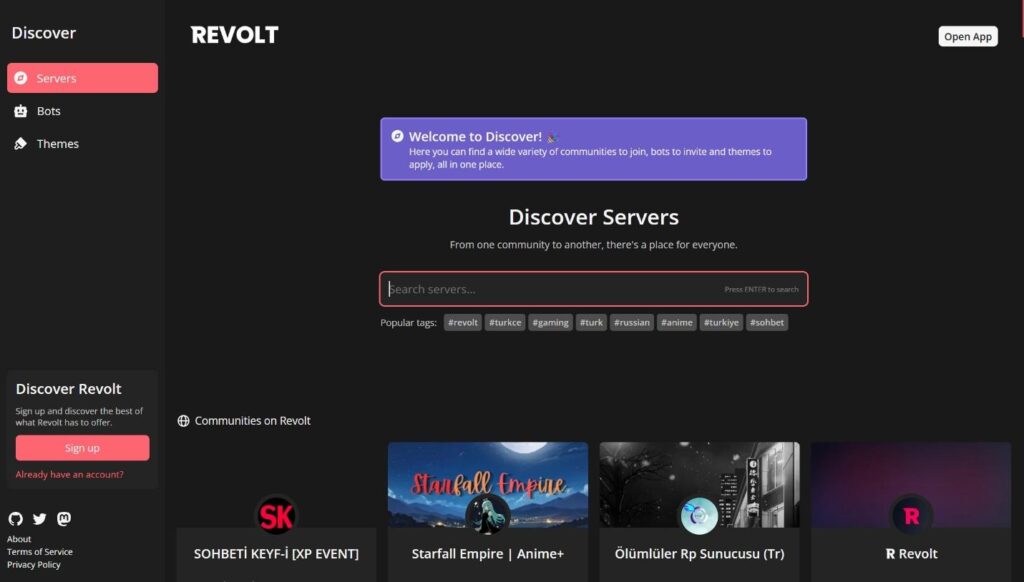Click the Discover Servers heading
This screenshot has height=582, width=1024.
coord(594,217)
